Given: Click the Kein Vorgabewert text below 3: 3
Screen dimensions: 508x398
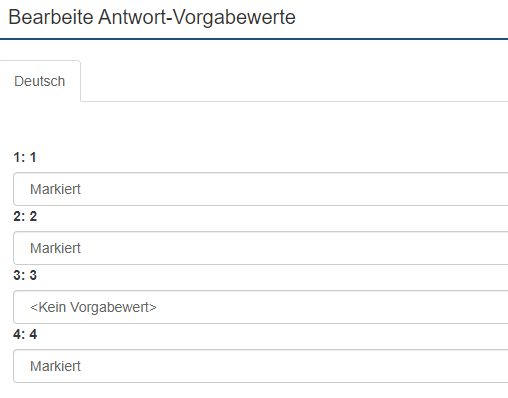Looking at the screenshot, I should coord(93,307).
